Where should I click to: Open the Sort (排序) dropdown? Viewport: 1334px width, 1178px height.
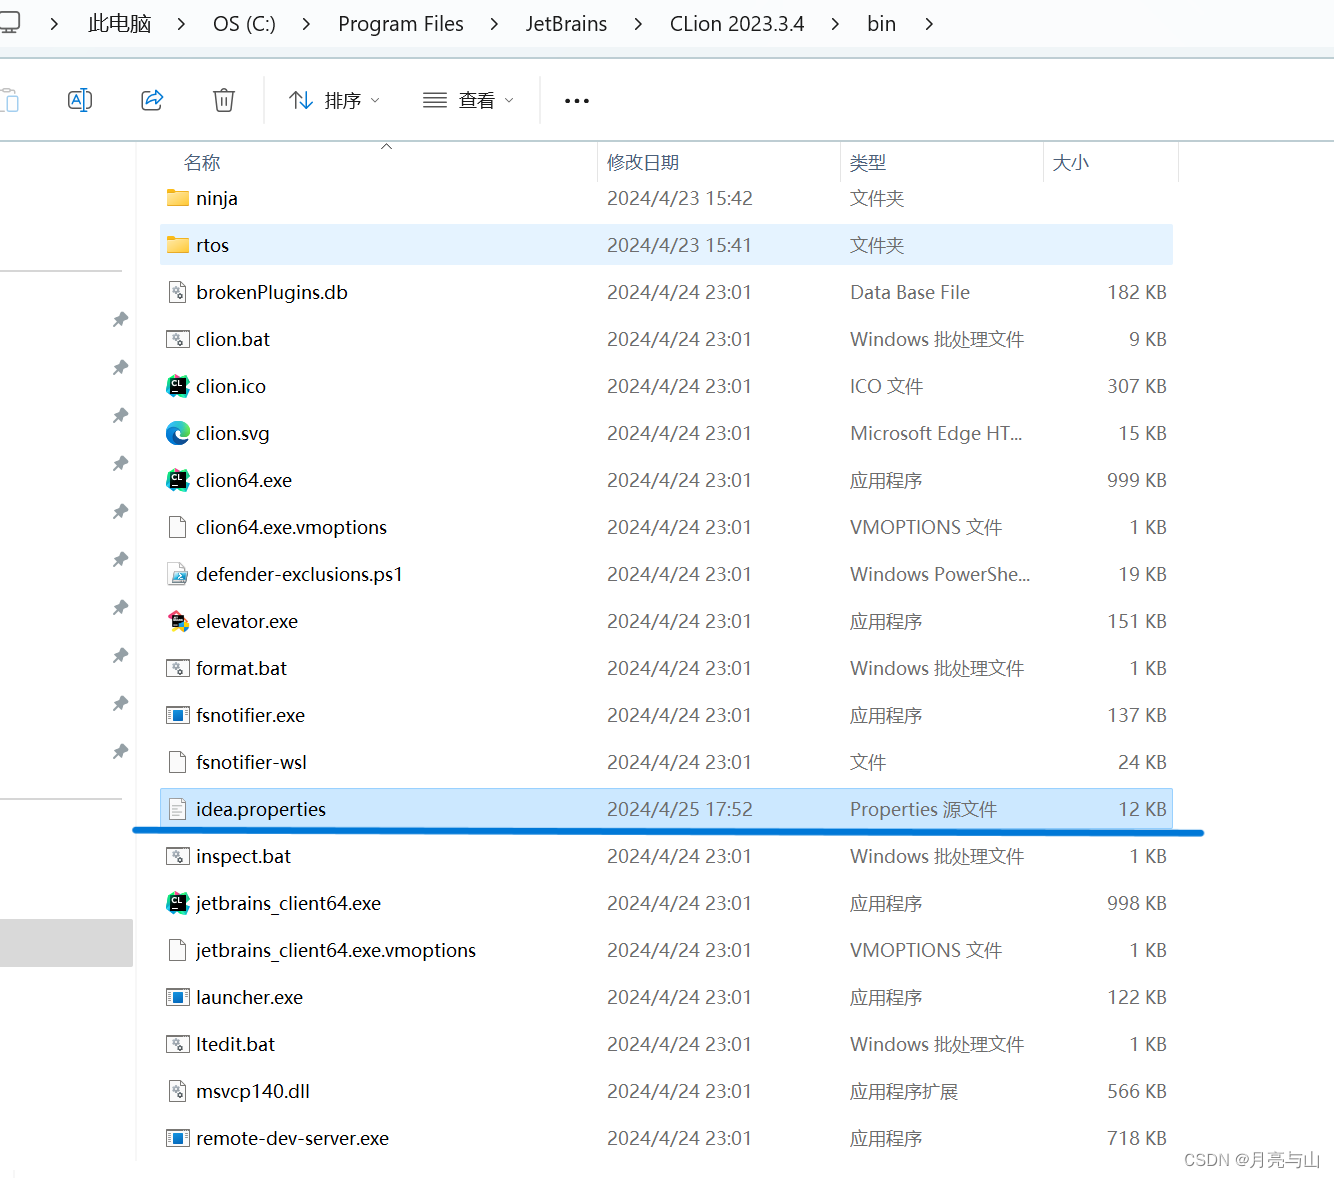pyautogui.click(x=334, y=100)
